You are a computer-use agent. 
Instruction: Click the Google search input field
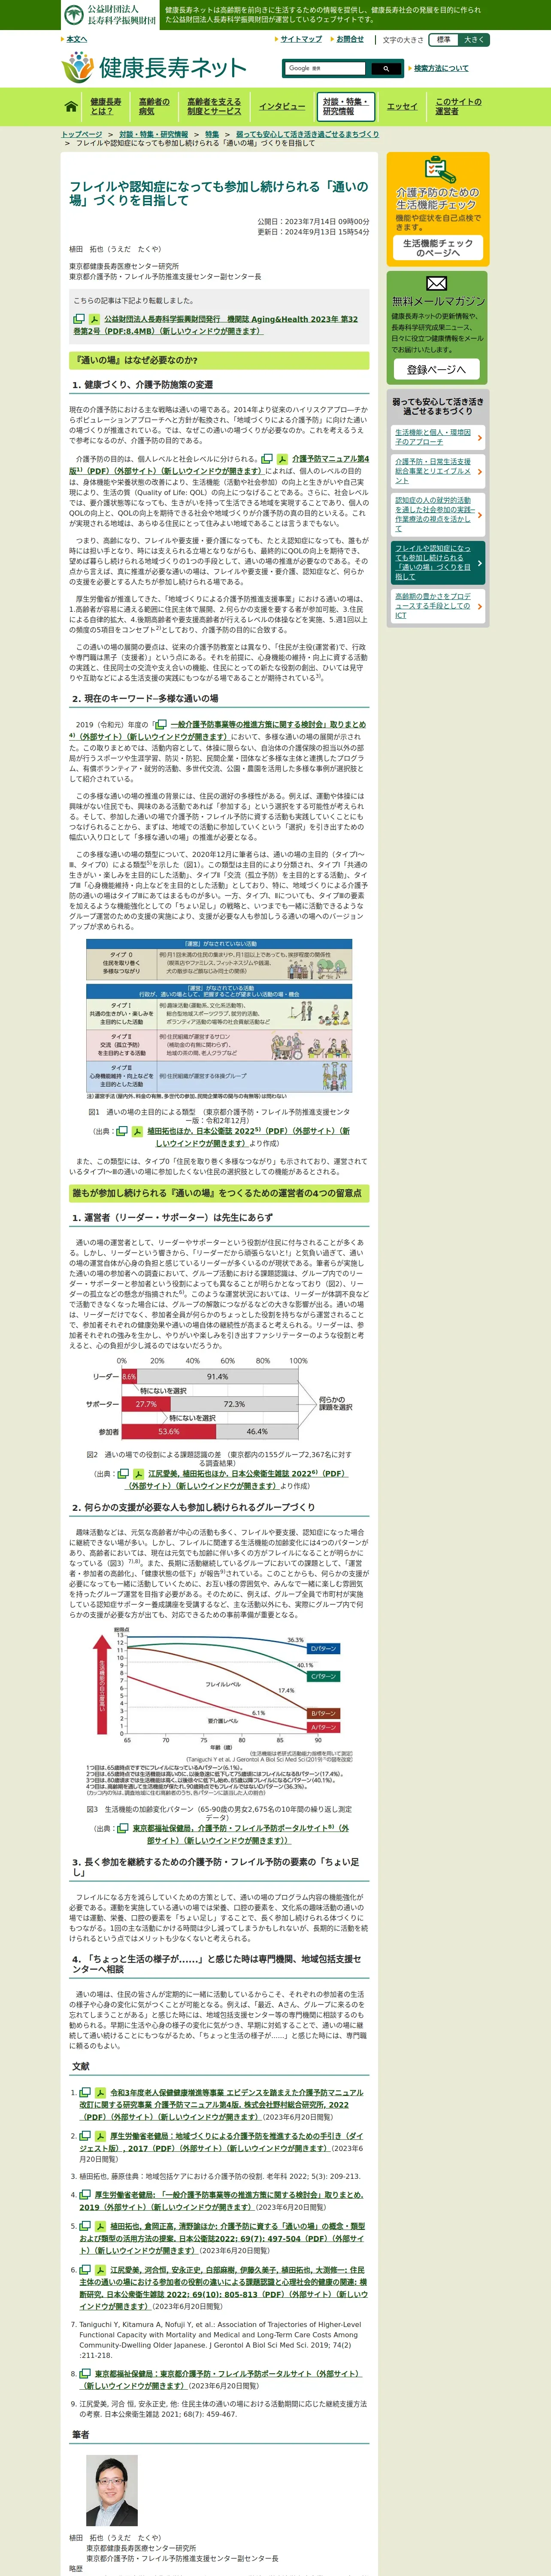(x=325, y=69)
